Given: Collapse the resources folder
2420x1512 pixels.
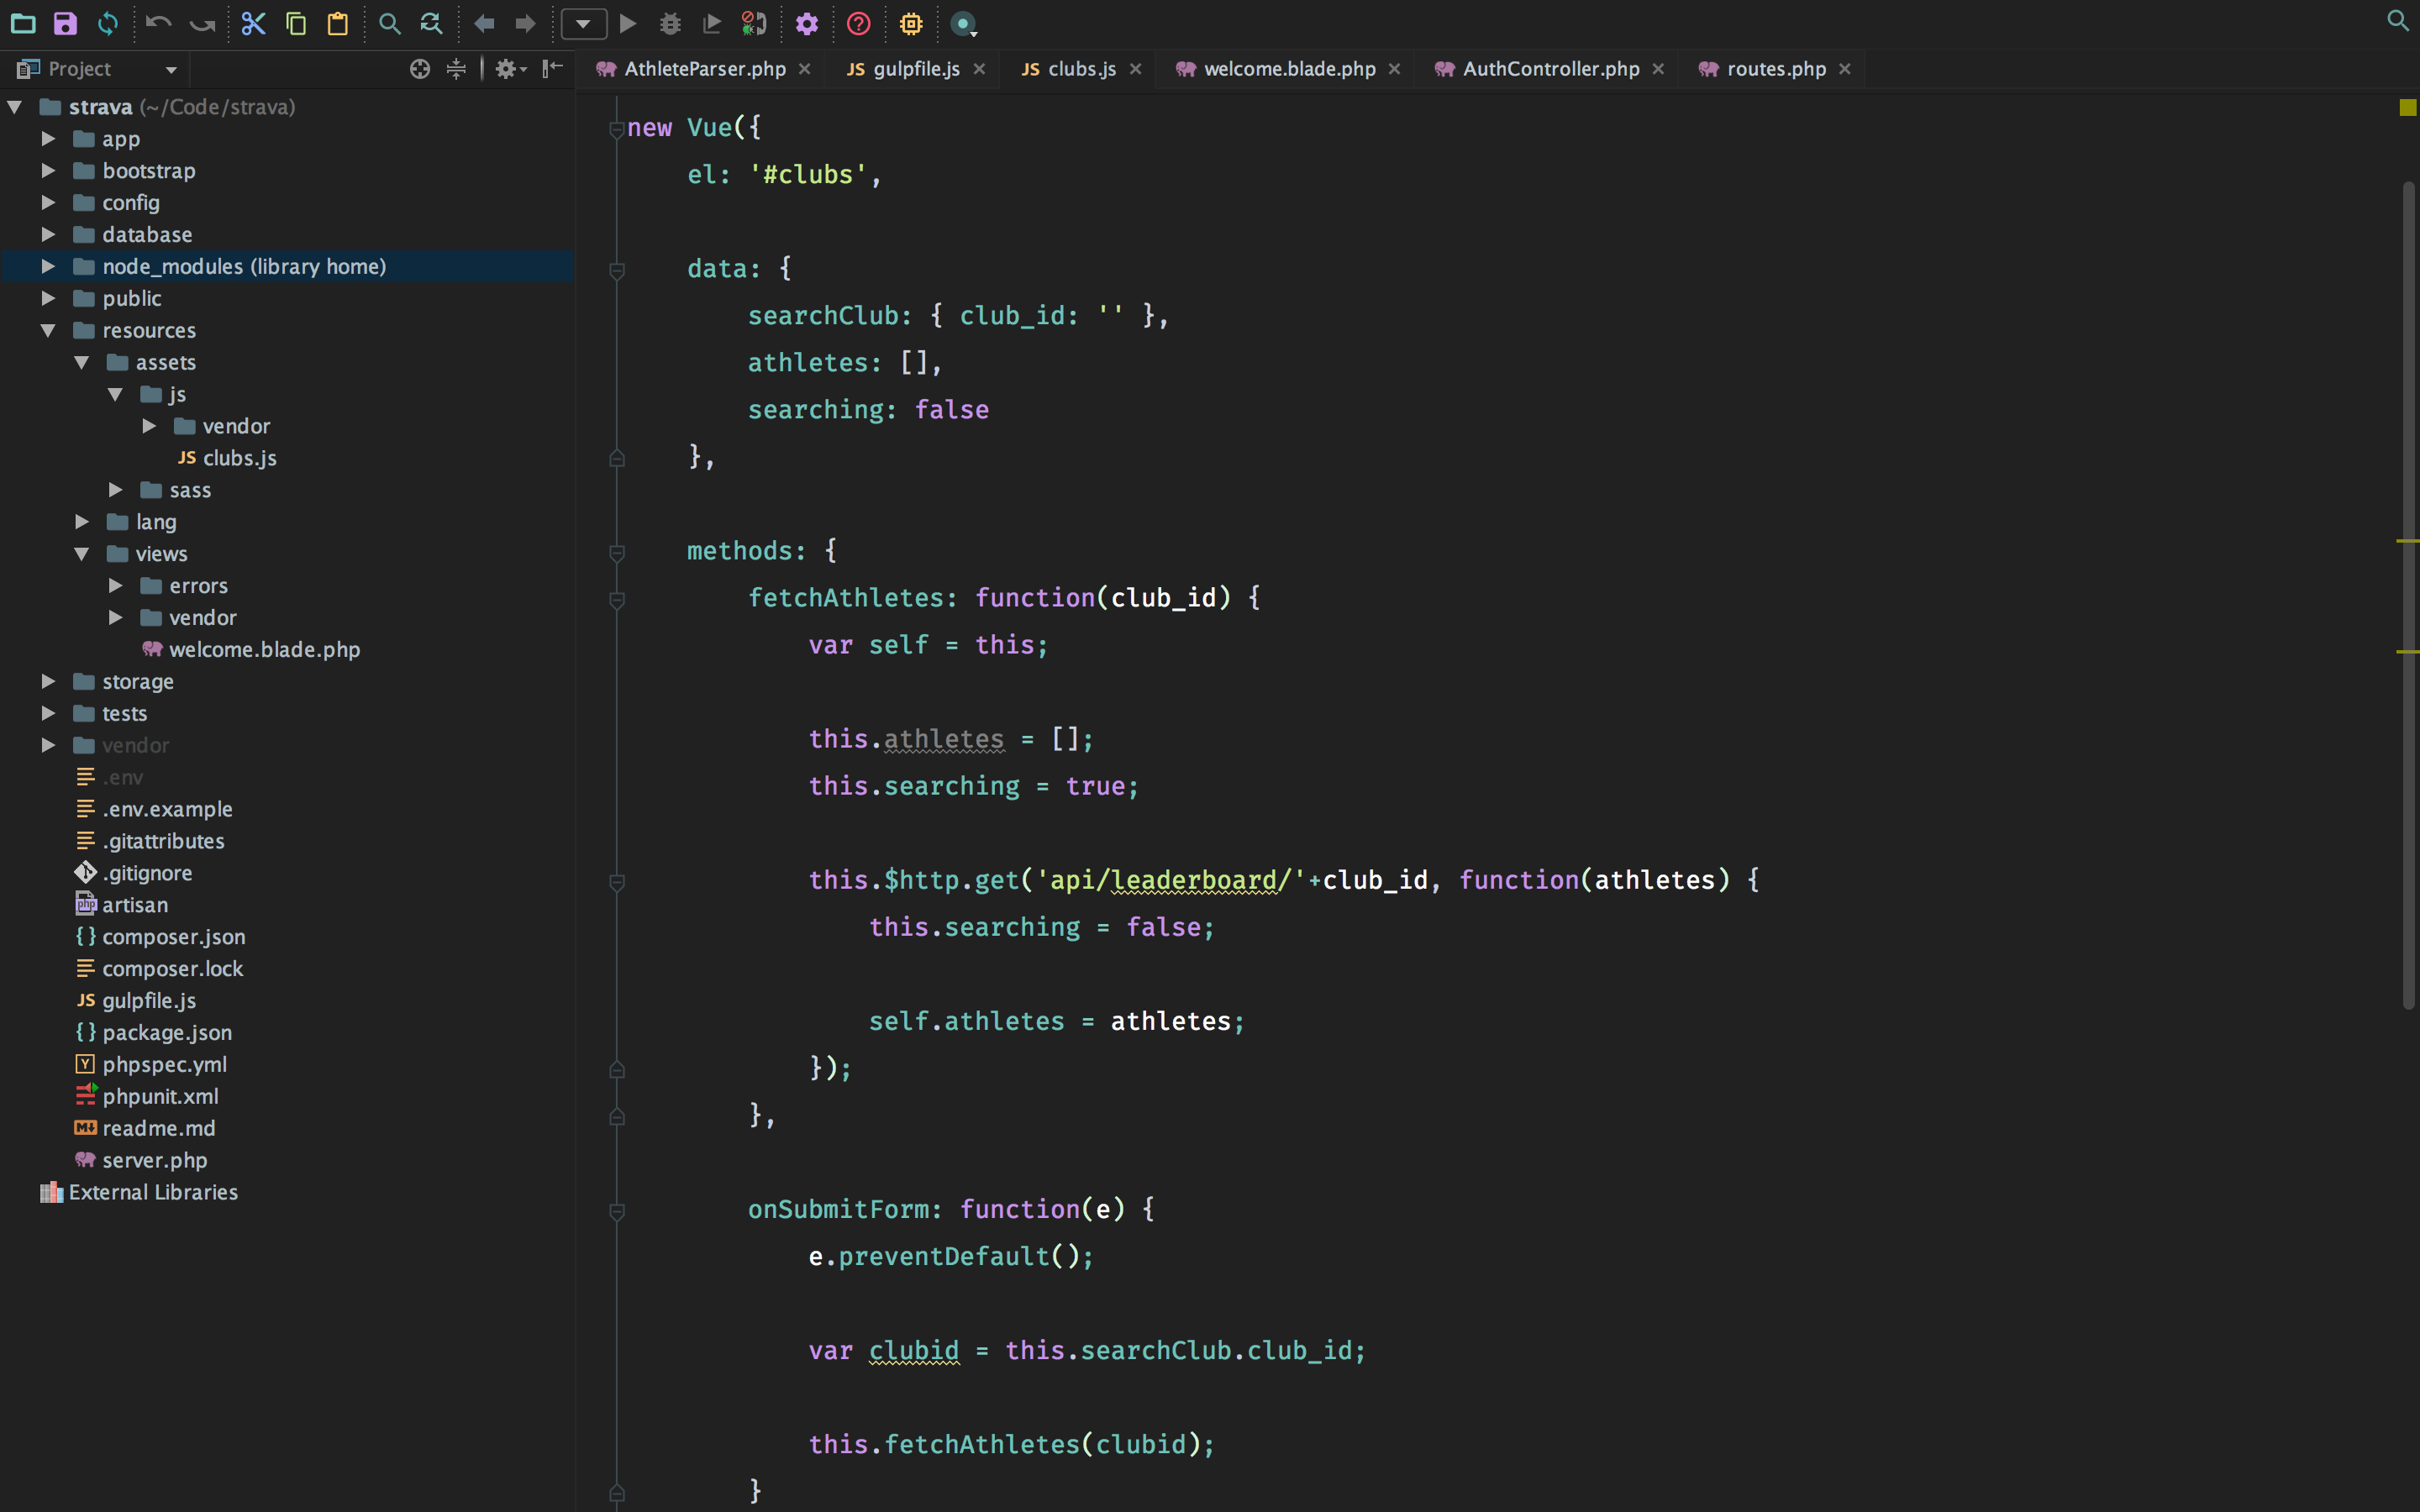Looking at the screenshot, I should click(x=48, y=330).
